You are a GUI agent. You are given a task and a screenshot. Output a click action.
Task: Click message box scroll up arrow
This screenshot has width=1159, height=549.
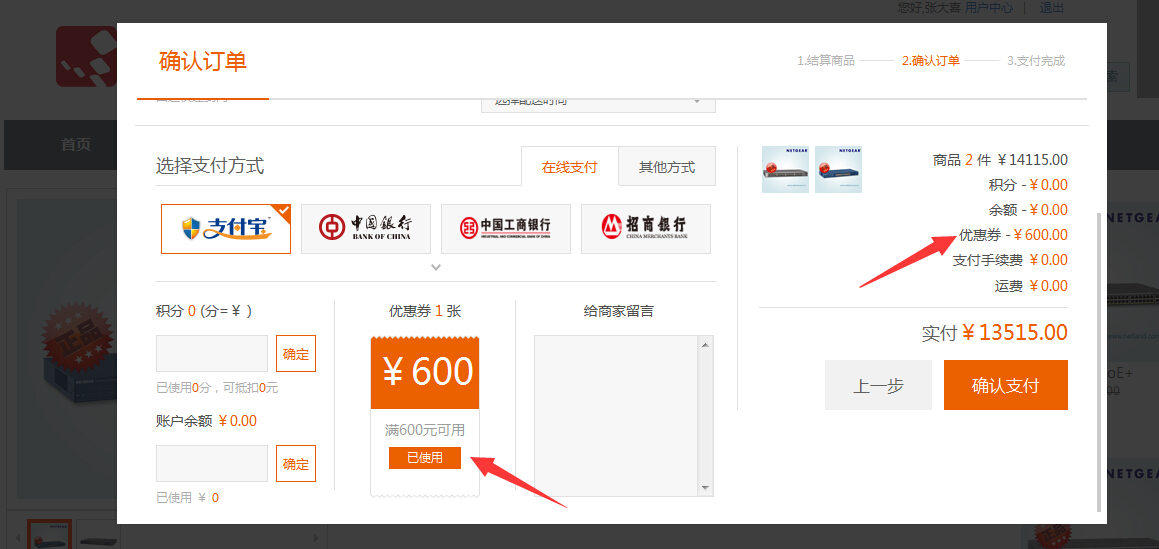click(x=705, y=344)
